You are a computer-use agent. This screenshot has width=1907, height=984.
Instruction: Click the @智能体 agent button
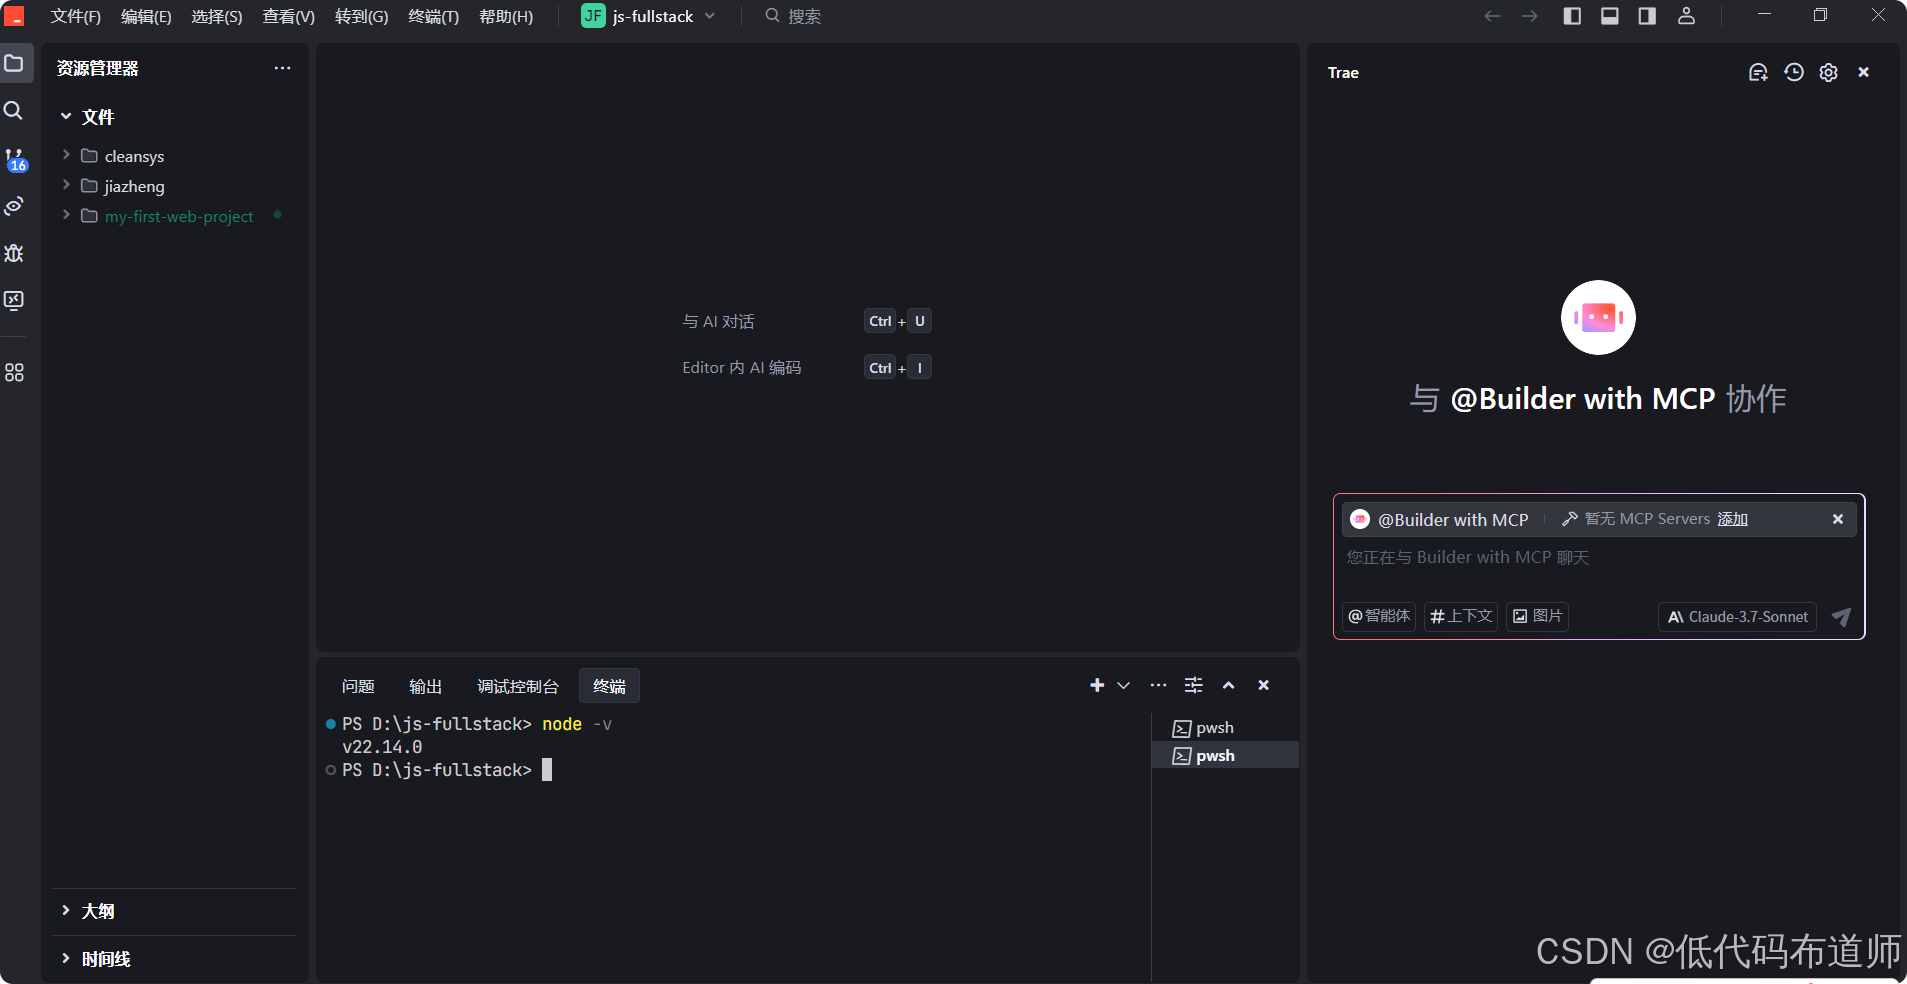pos(1379,616)
